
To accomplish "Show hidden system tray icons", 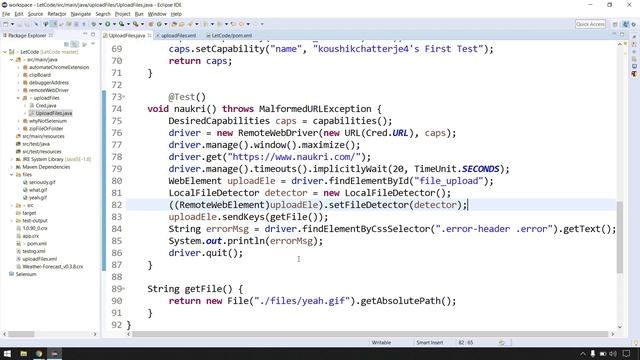I will point(582,354).
